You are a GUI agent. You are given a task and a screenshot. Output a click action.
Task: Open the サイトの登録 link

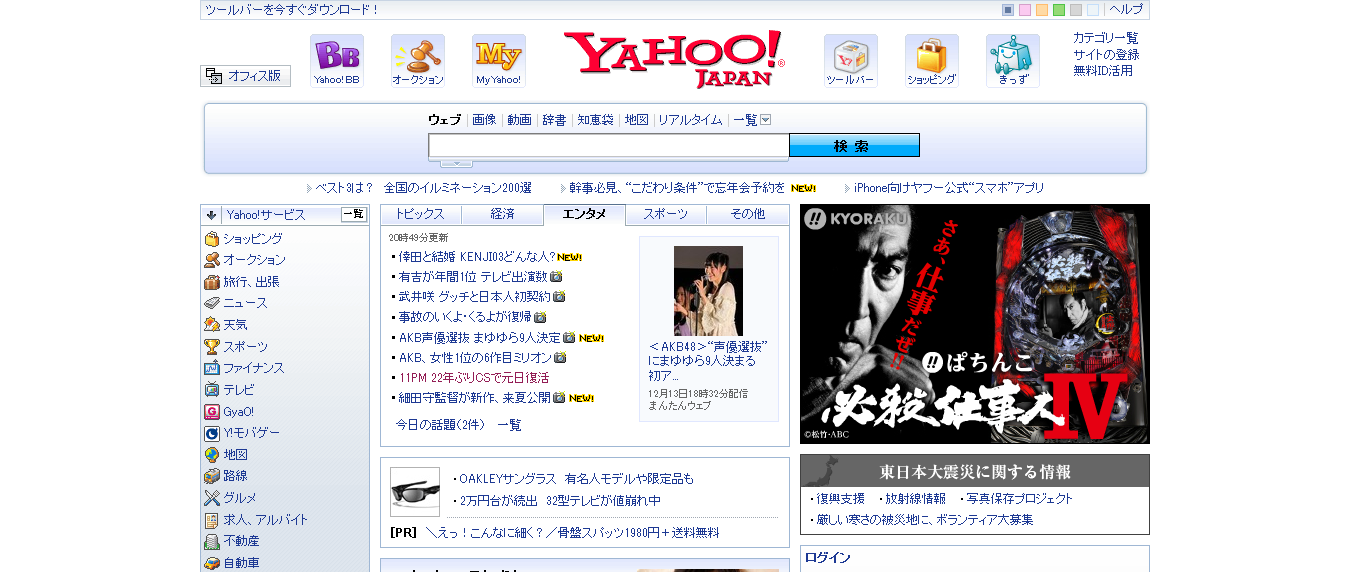click(x=1106, y=54)
